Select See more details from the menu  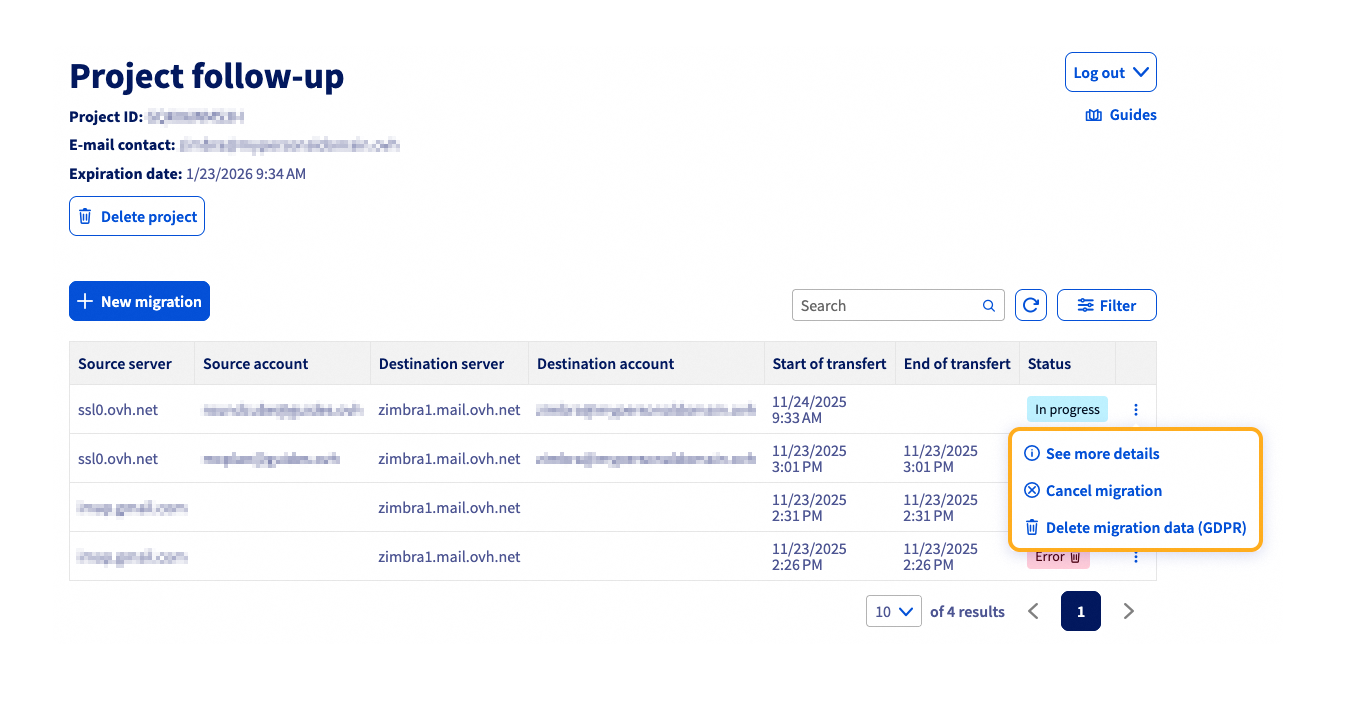pyautogui.click(x=1102, y=454)
